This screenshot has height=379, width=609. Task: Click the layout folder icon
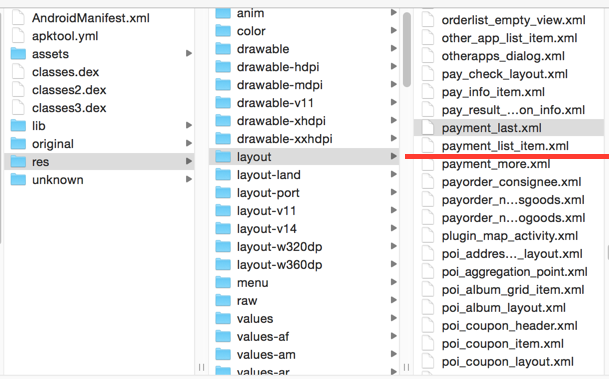click(x=223, y=156)
